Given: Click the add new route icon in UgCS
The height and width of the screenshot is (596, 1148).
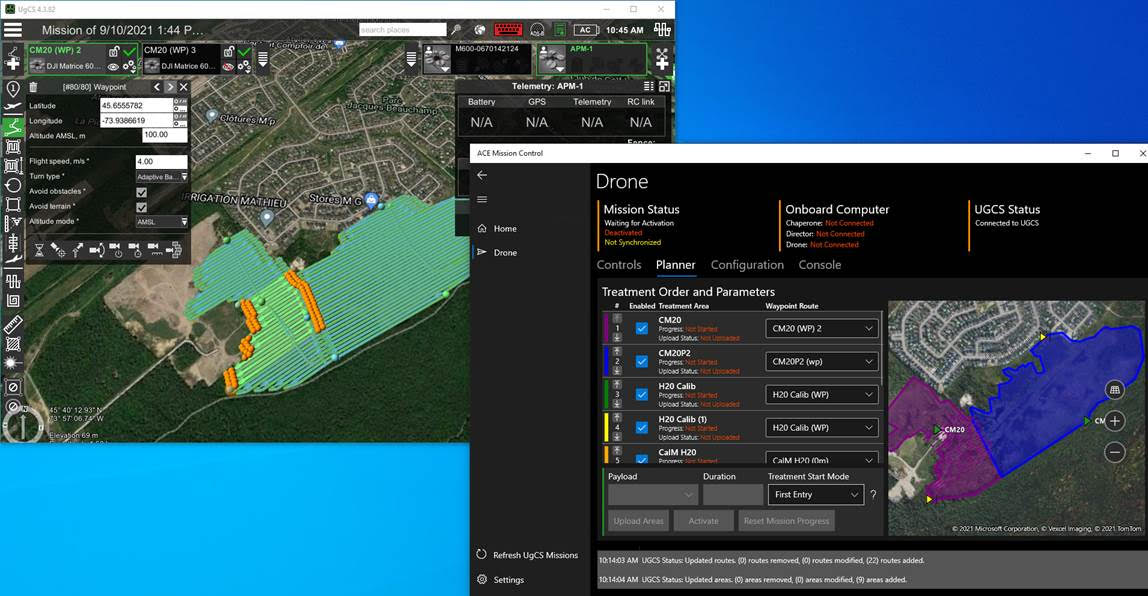Looking at the screenshot, I should tap(12, 59).
